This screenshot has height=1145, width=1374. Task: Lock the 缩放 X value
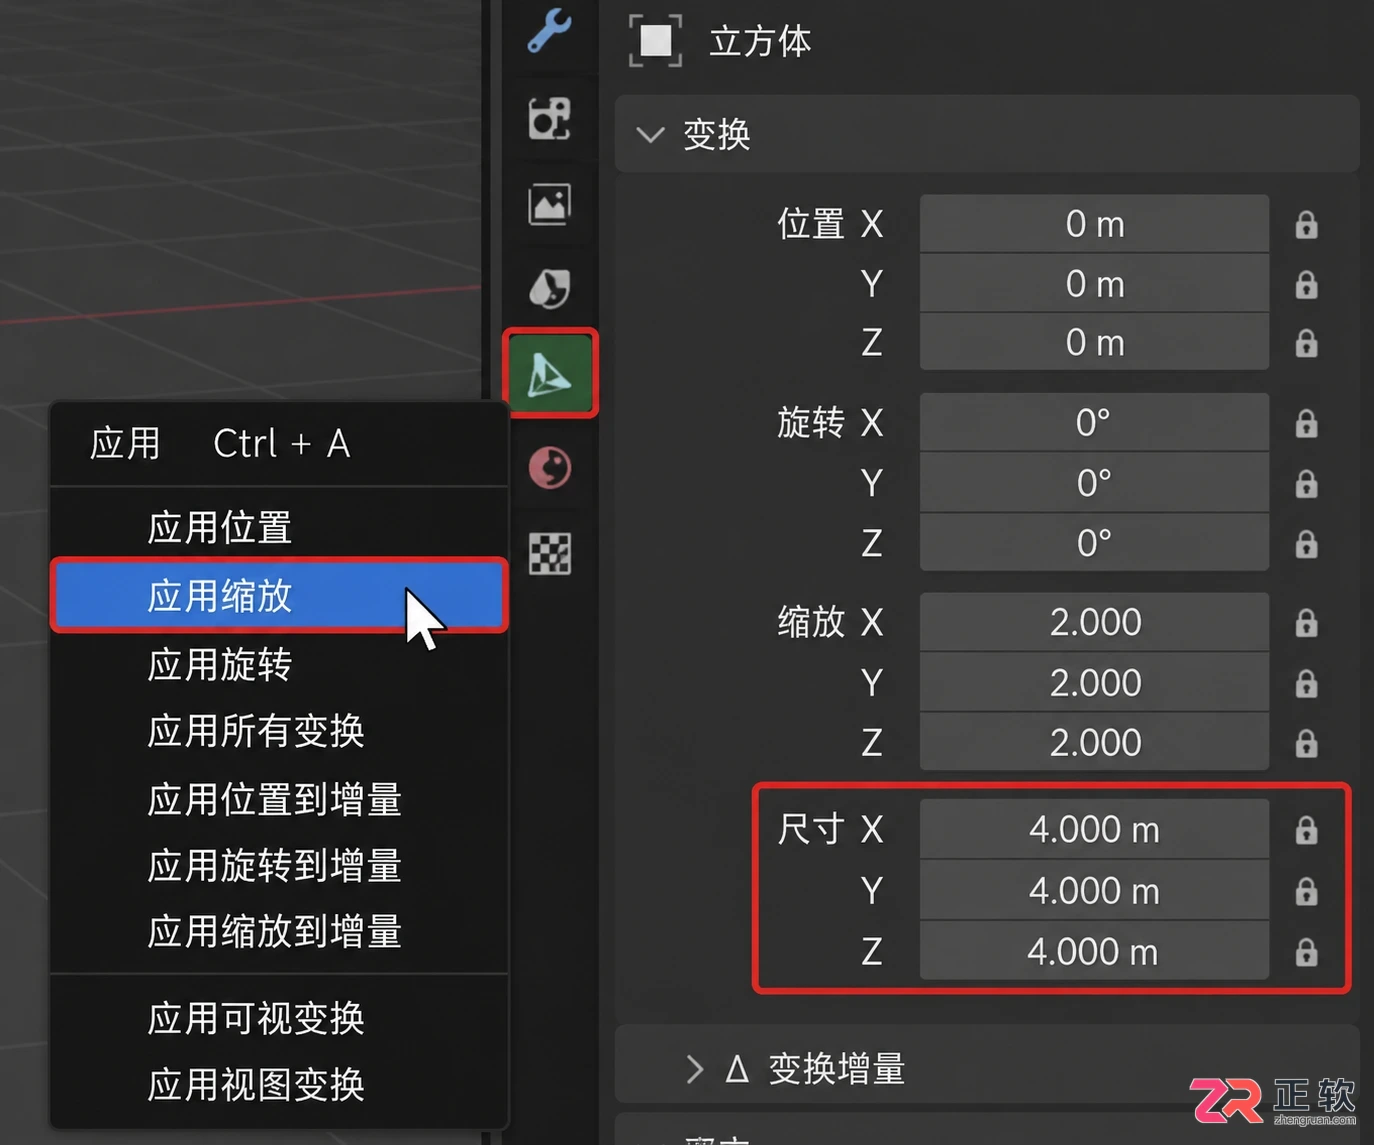tap(1306, 622)
